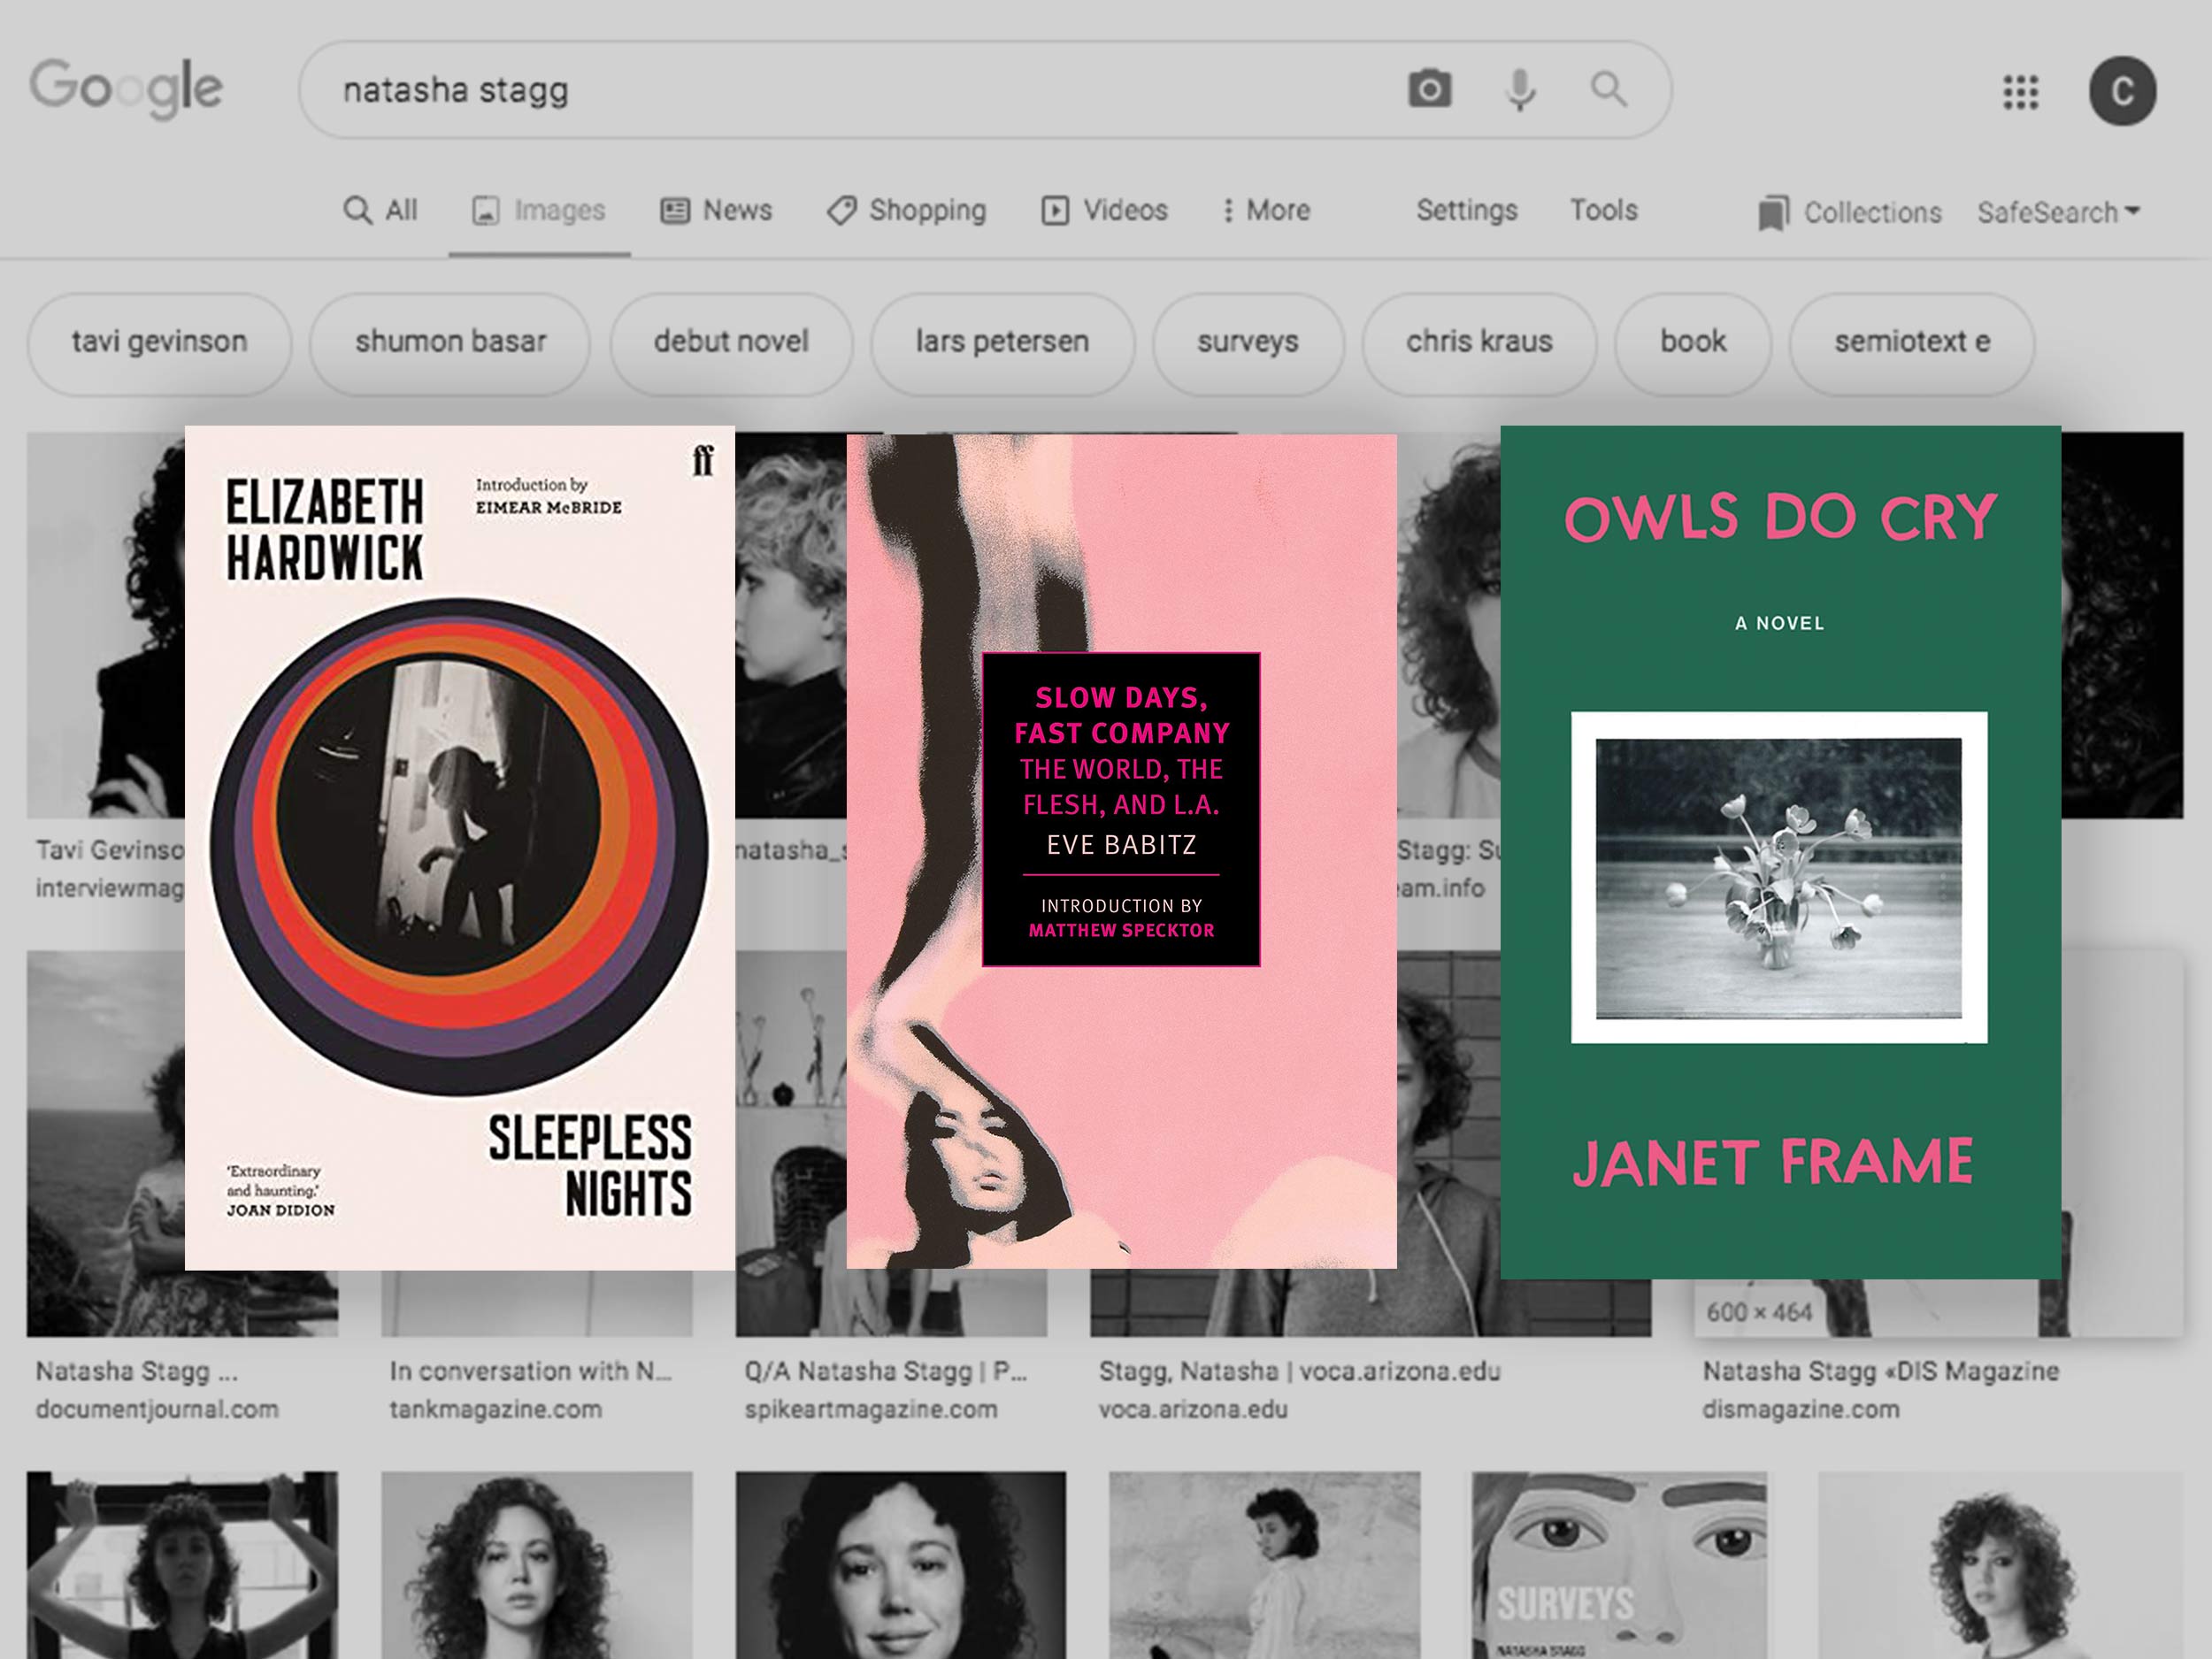The image size is (2212, 1659).
Task: Click the 600 × 464 size badge
Action: 1759,1312
